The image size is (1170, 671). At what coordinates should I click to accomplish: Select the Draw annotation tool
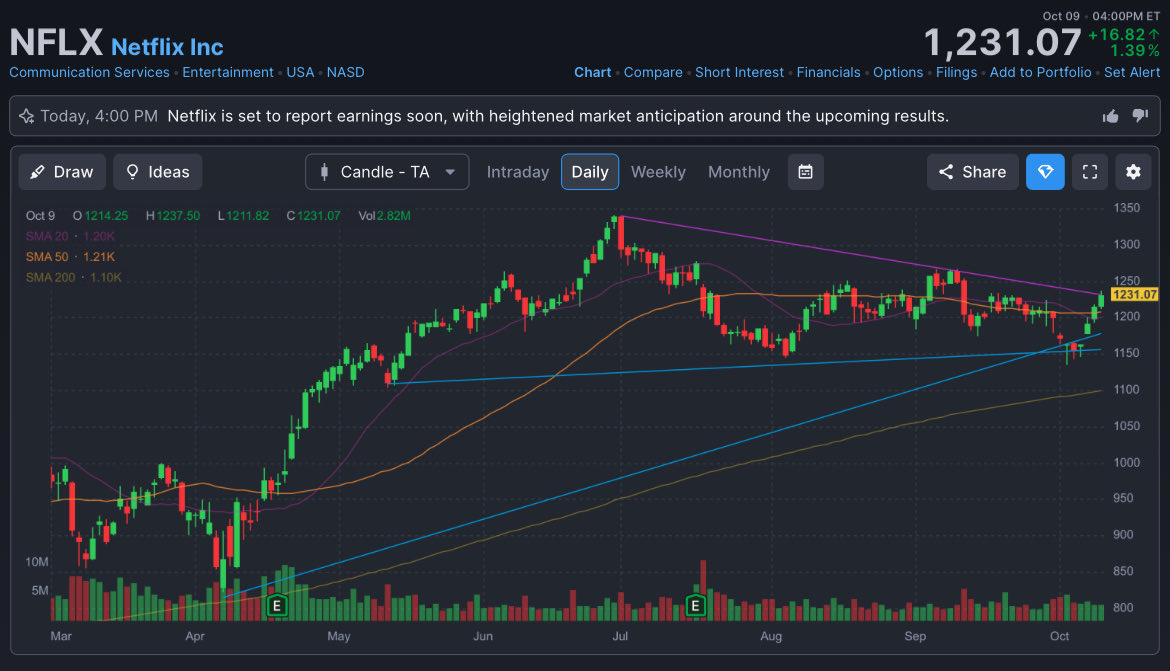coord(61,171)
